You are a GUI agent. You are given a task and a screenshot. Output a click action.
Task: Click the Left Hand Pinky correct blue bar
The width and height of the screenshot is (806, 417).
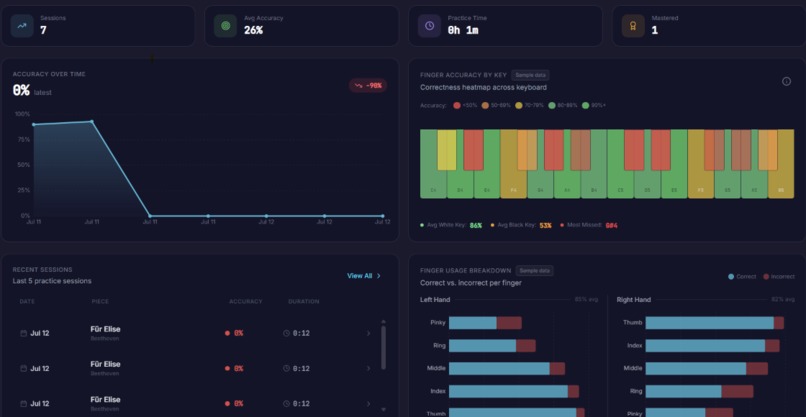pyautogui.click(x=473, y=323)
